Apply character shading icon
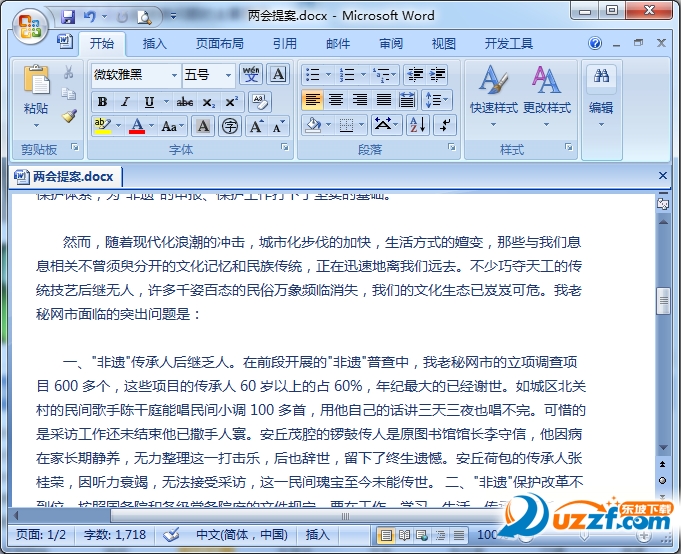Image resolution: width=681 pixels, height=554 pixels. click(x=203, y=126)
